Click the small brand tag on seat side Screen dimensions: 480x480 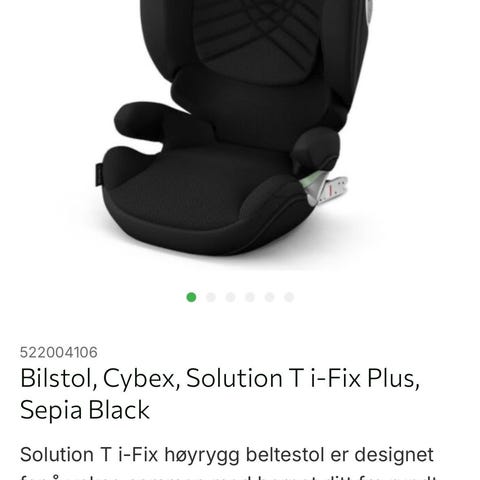click(99, 173)
